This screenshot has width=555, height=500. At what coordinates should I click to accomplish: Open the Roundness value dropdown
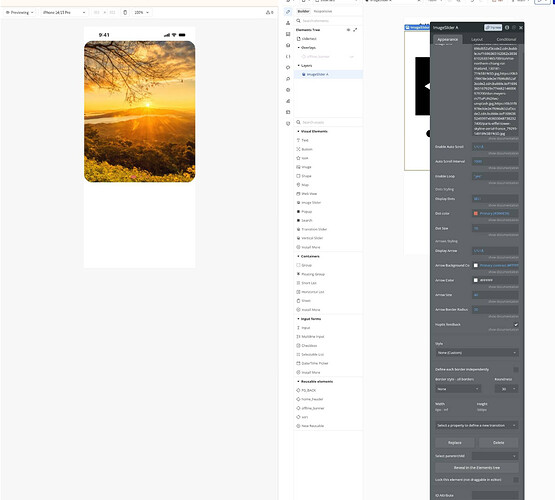click(506, 389)
